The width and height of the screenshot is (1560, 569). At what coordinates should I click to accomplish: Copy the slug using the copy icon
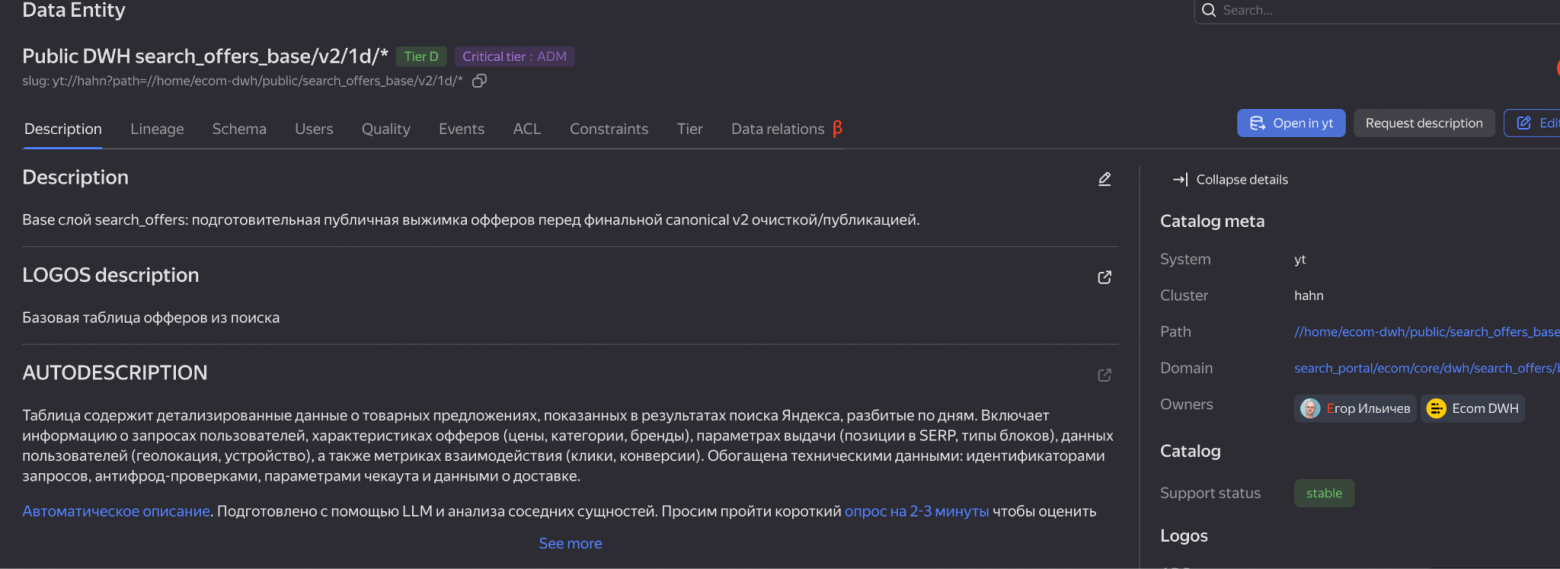point(479,81)
